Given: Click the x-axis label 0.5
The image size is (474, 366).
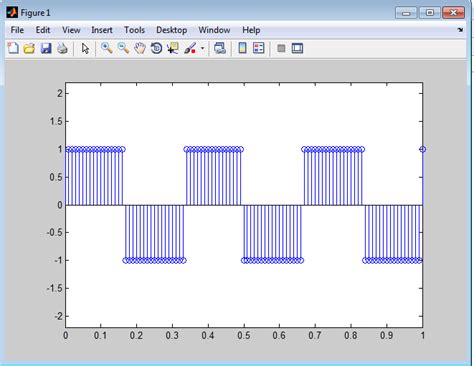Looking at the screenshot, I should click(x=244, y=335).
